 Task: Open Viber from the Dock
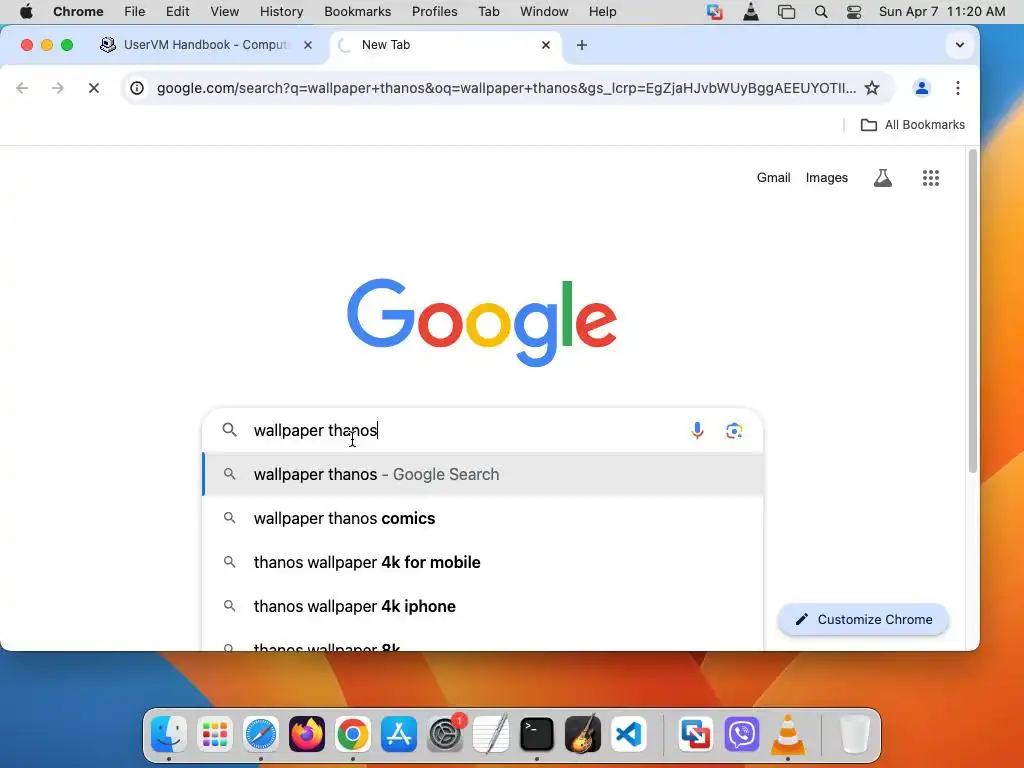(x=741, y=734)
